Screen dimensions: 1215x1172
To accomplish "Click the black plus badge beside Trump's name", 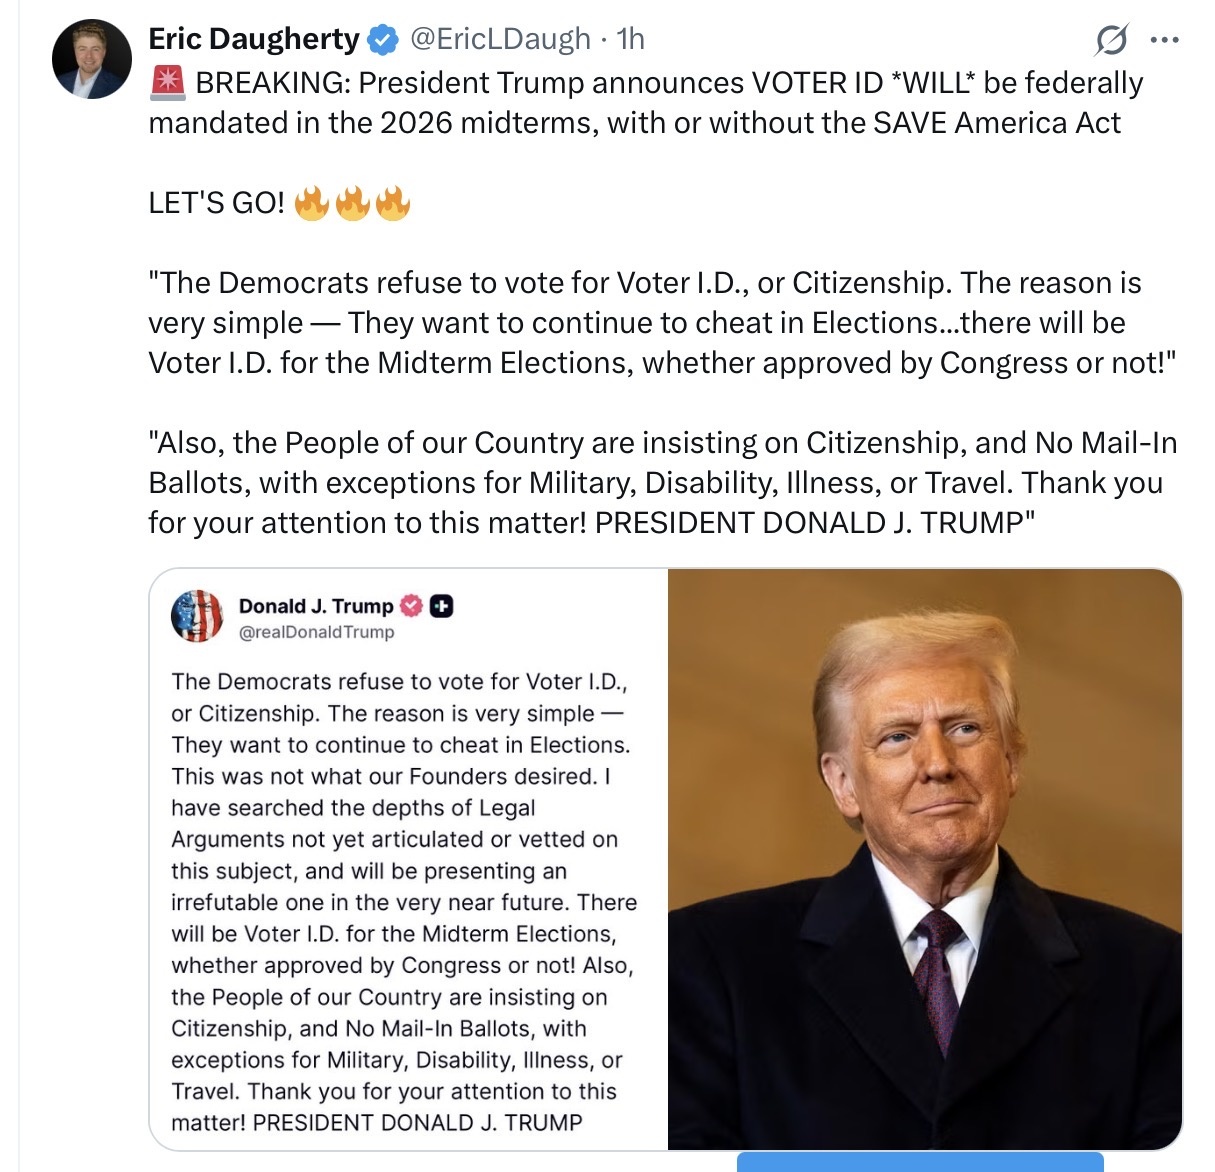I will pyautogui.click(x=441, y=606).
